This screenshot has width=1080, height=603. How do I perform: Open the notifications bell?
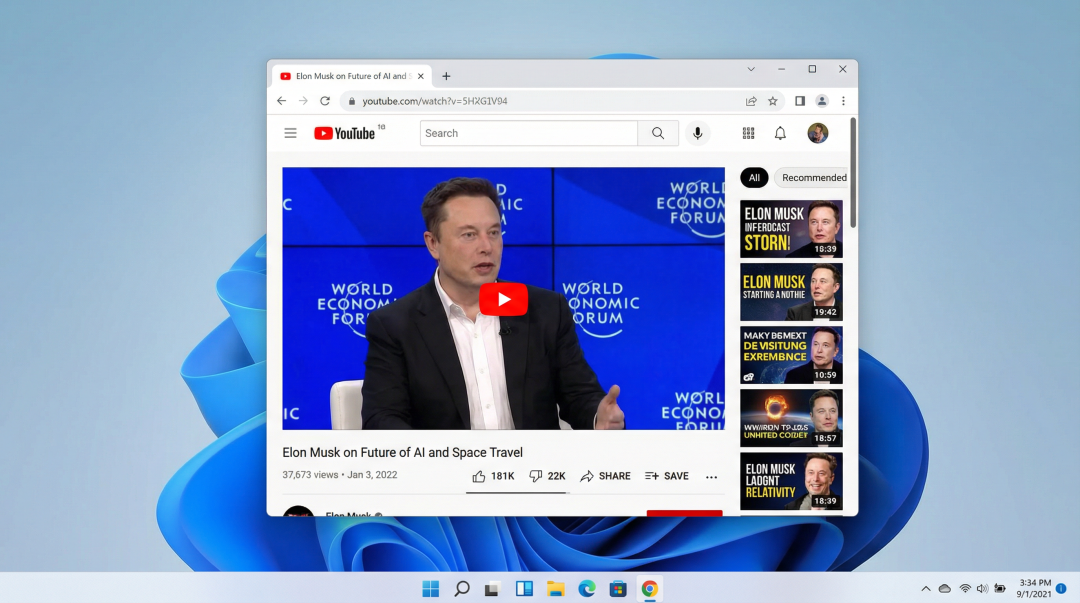[x=780, y=133]
